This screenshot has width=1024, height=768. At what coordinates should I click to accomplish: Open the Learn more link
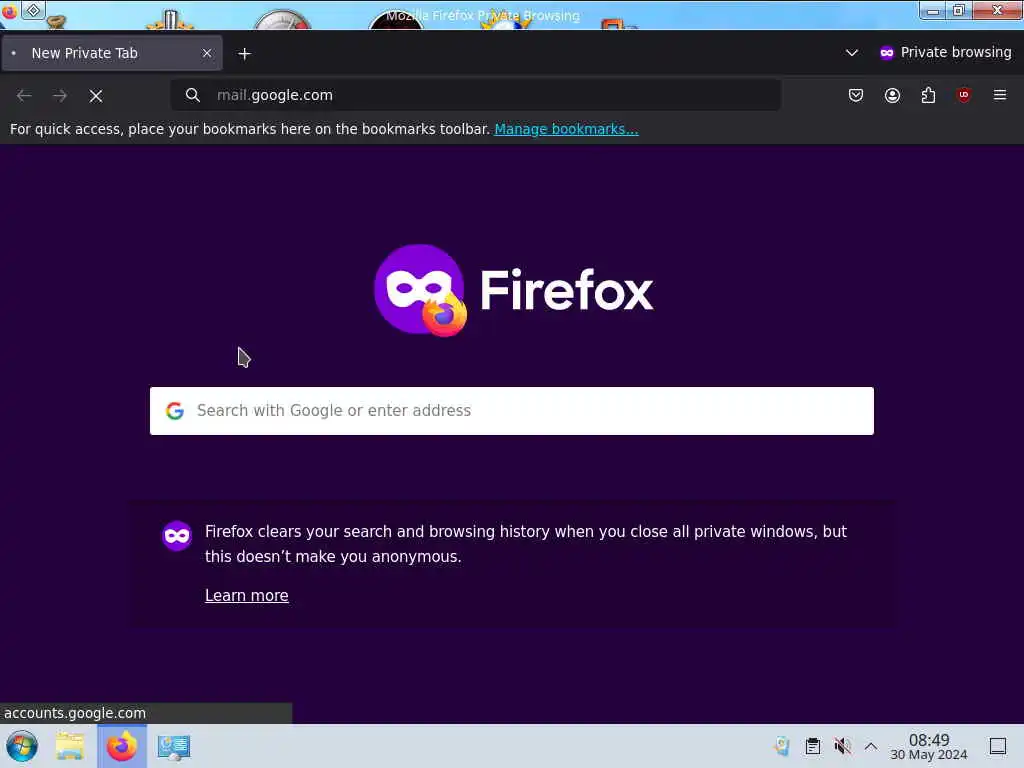(x=247, y=596)
